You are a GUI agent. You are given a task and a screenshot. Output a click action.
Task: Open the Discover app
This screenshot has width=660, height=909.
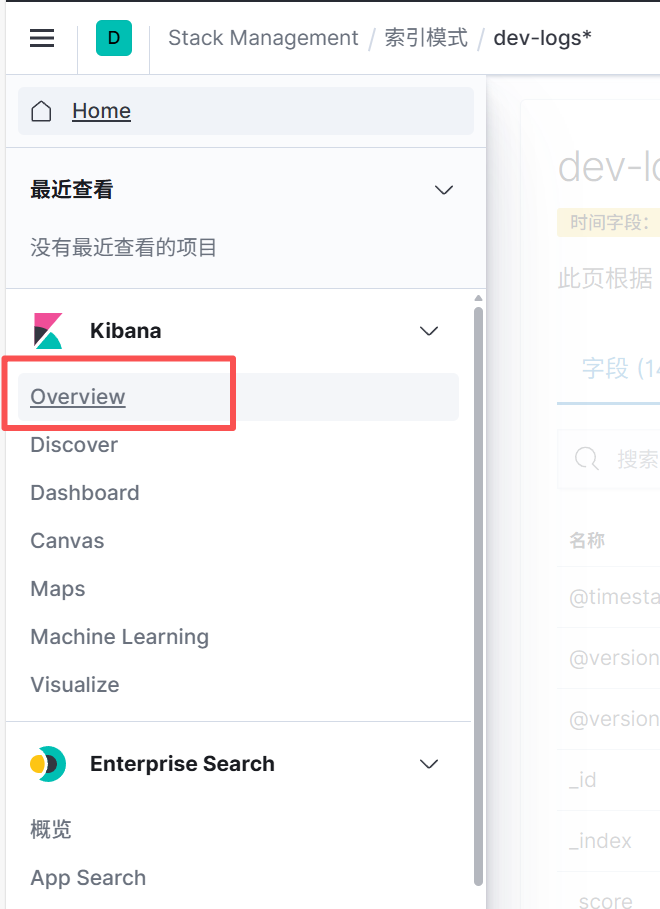point(74,445)
